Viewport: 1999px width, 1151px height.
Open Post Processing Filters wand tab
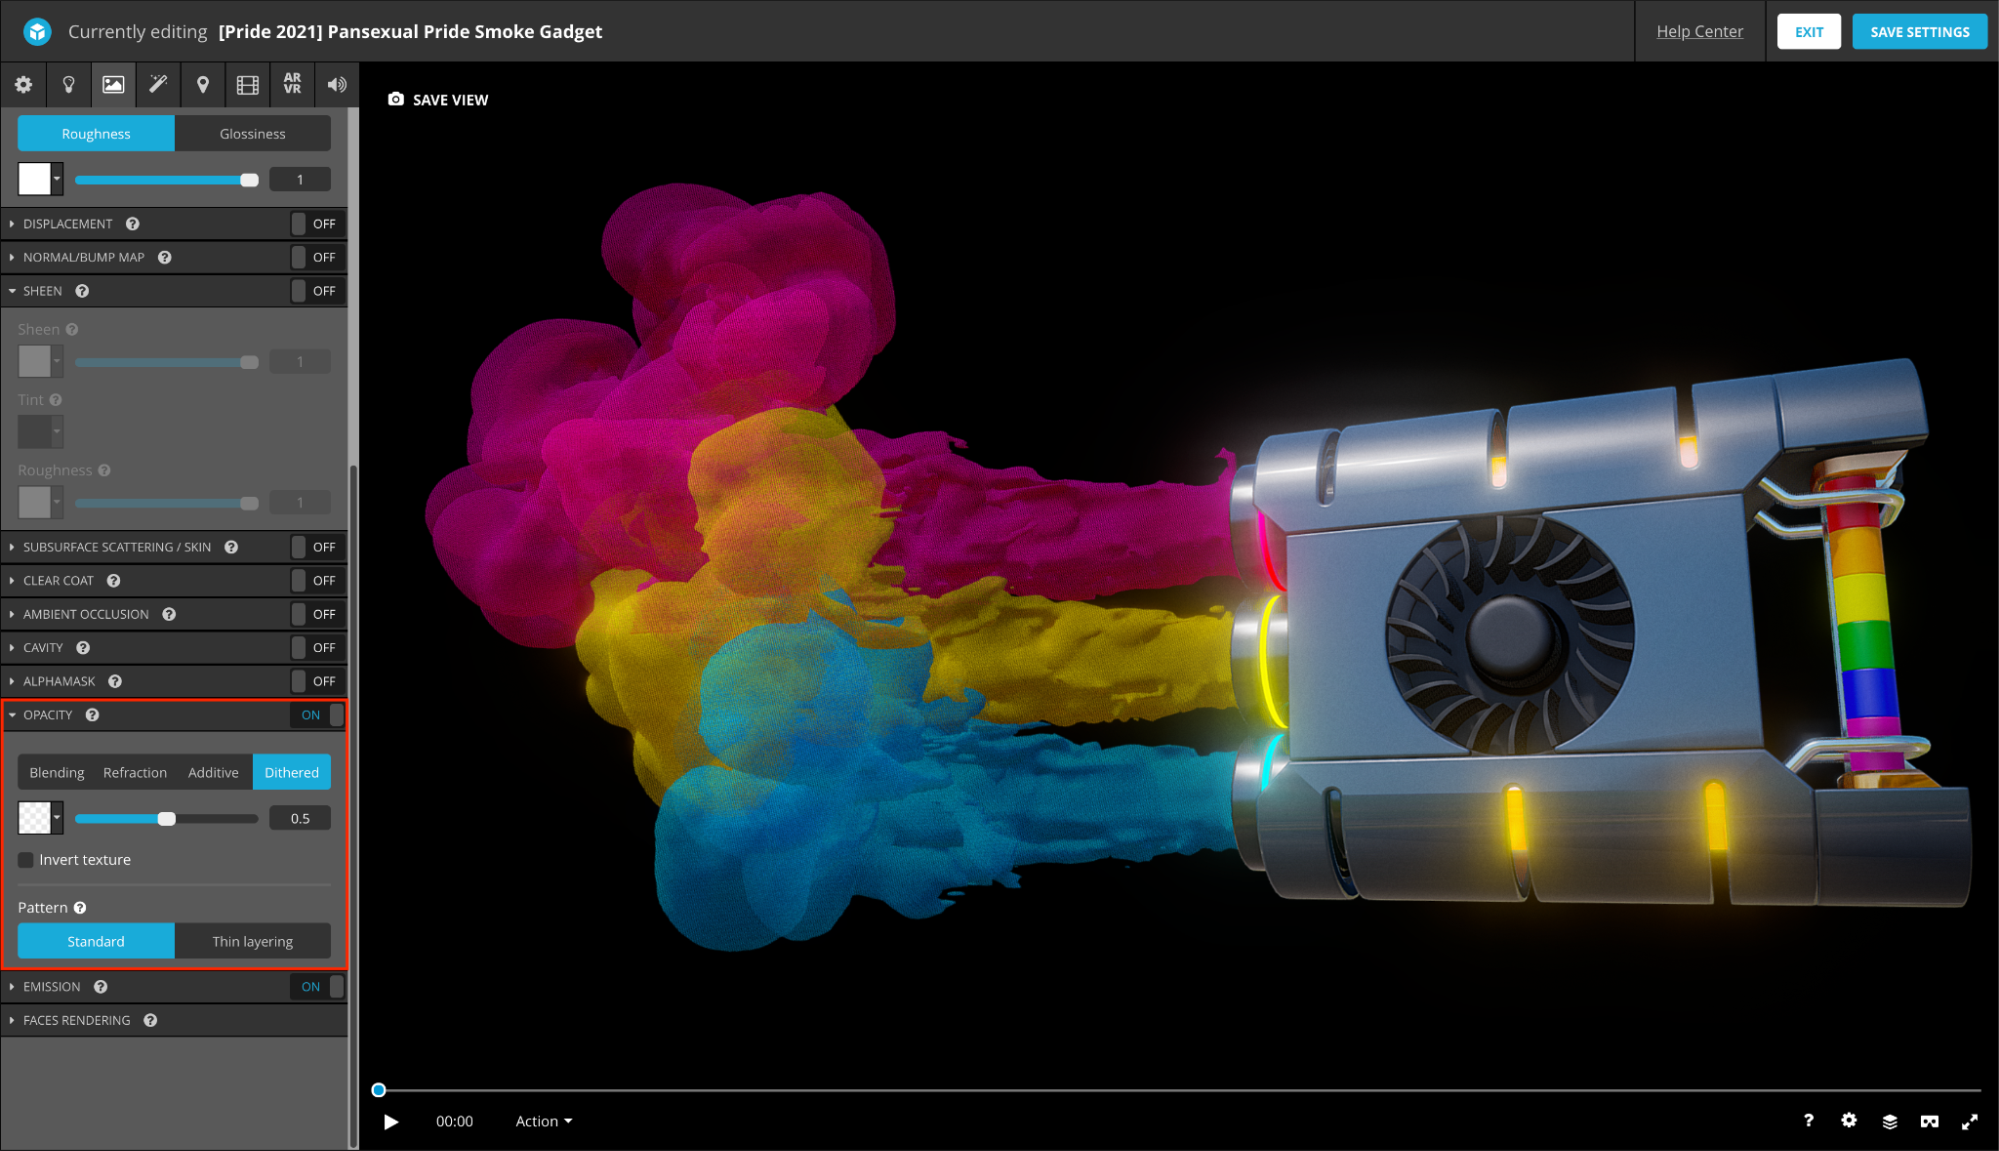click(158, 85)
